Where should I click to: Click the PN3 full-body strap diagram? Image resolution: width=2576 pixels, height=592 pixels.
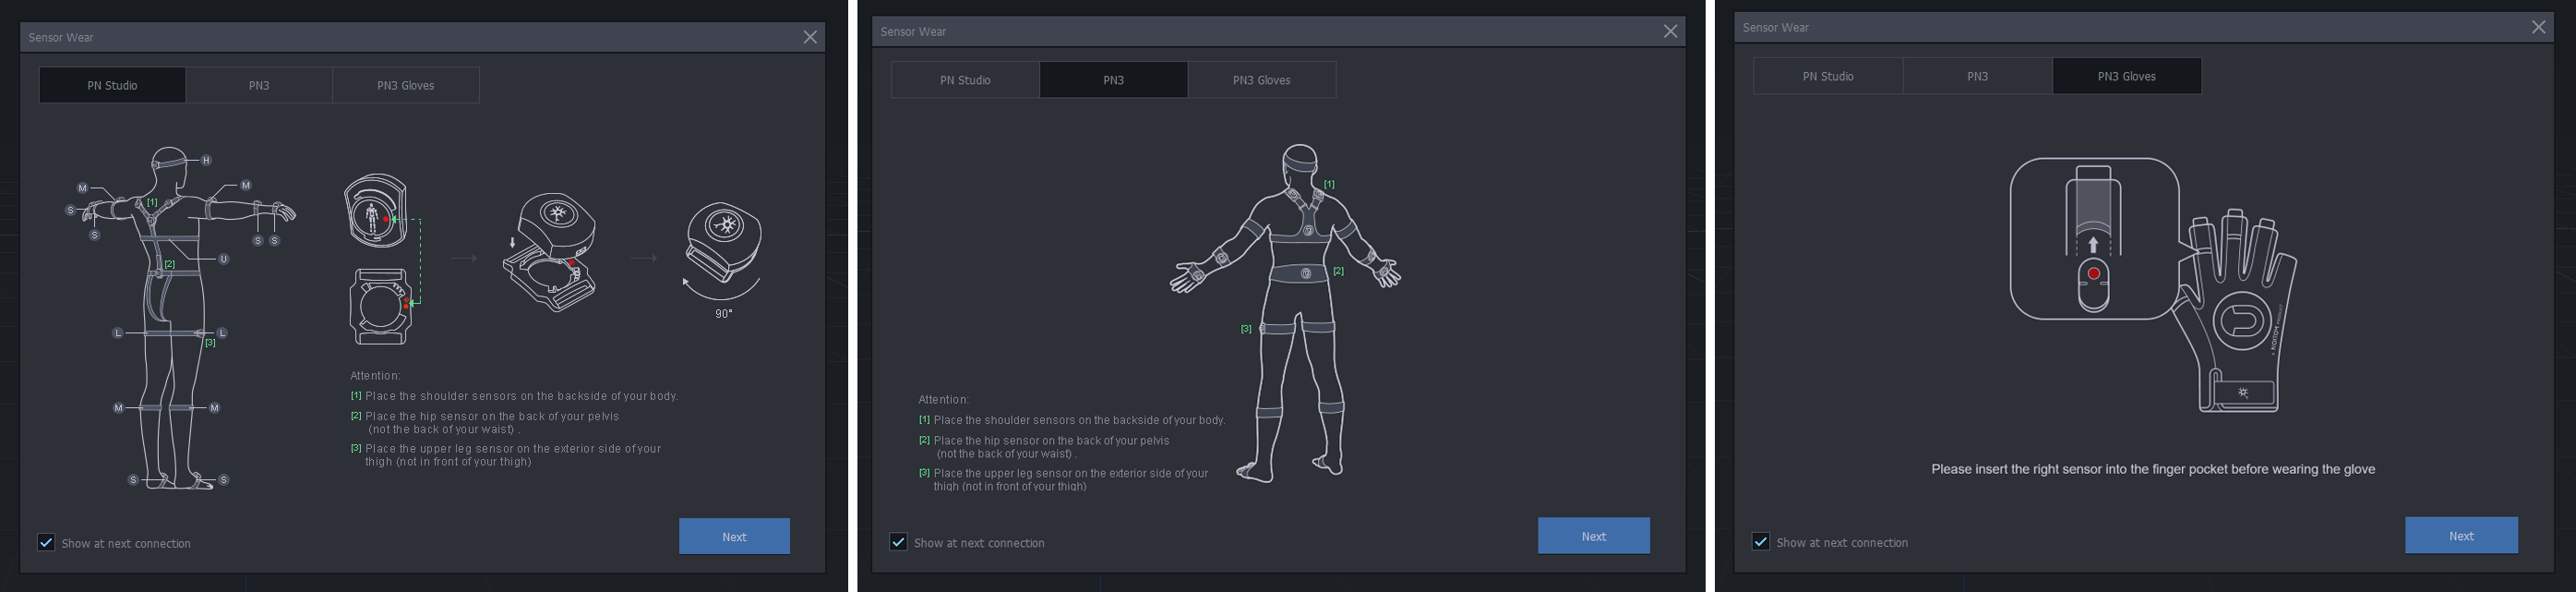[x=1285, y=313]
